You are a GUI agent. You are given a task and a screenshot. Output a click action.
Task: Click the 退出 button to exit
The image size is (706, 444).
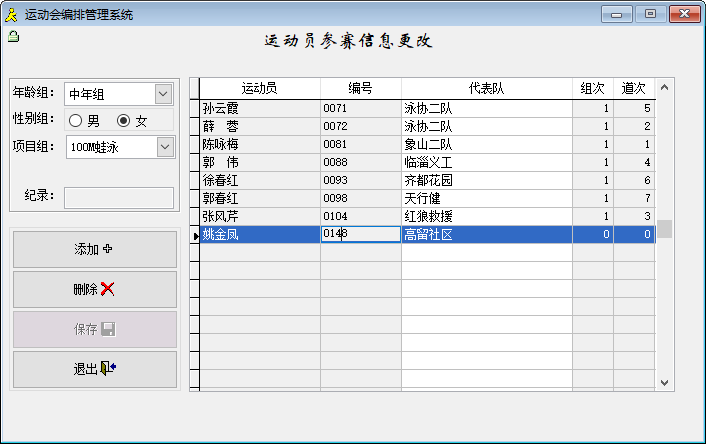[94, 369]
